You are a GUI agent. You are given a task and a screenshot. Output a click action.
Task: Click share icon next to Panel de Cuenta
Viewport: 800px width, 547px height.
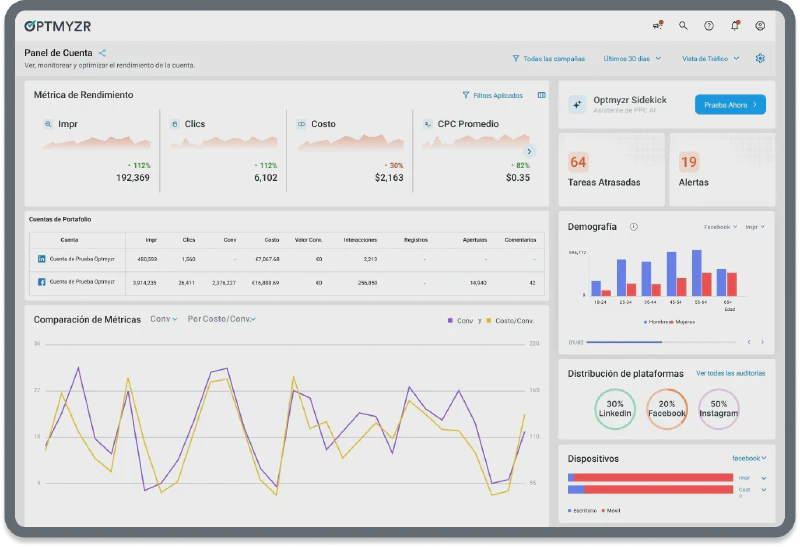tap(103, 53)
